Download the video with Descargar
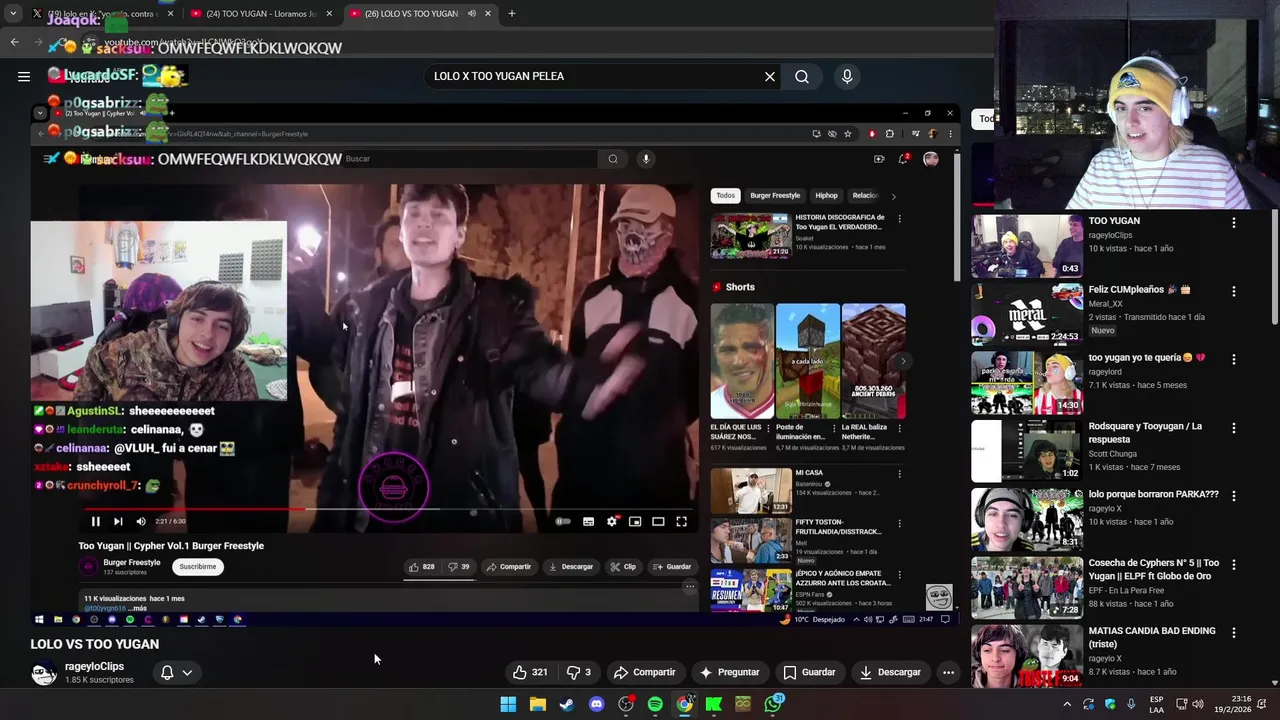 (x=890, y=672)
